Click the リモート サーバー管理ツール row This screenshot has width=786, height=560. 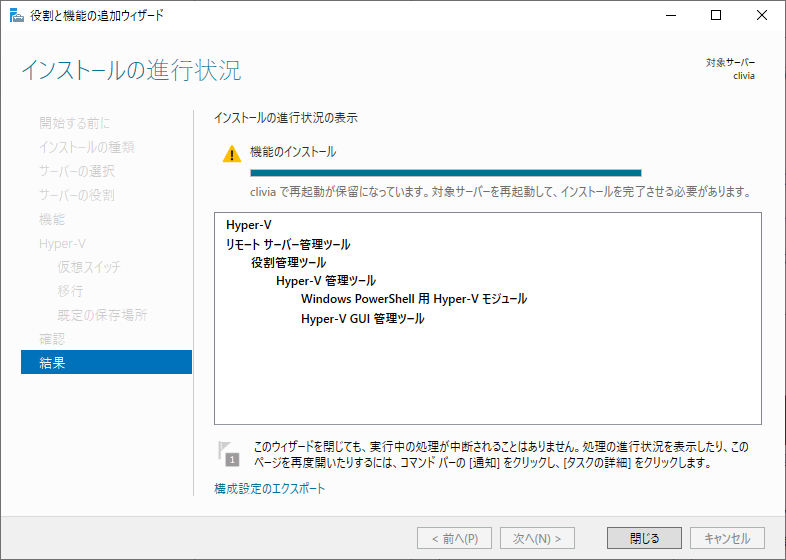coord(288,244)
